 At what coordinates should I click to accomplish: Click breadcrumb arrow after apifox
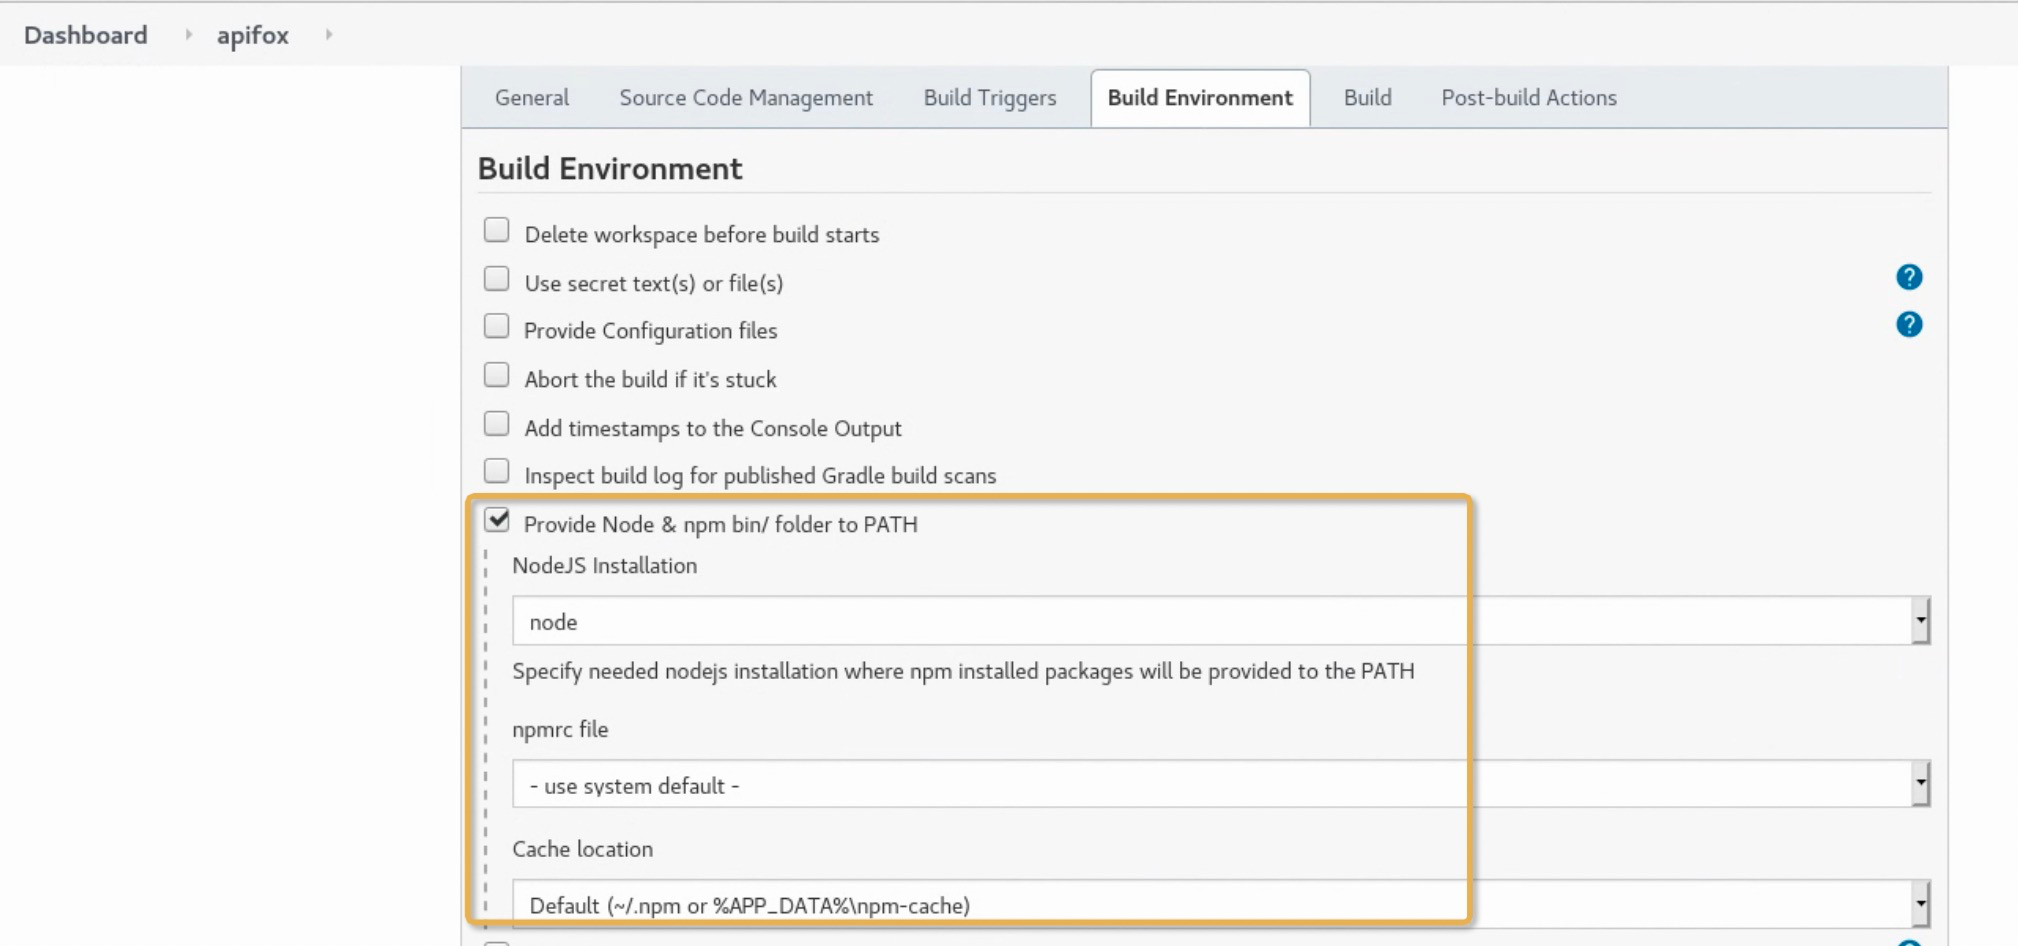[328, 35]
